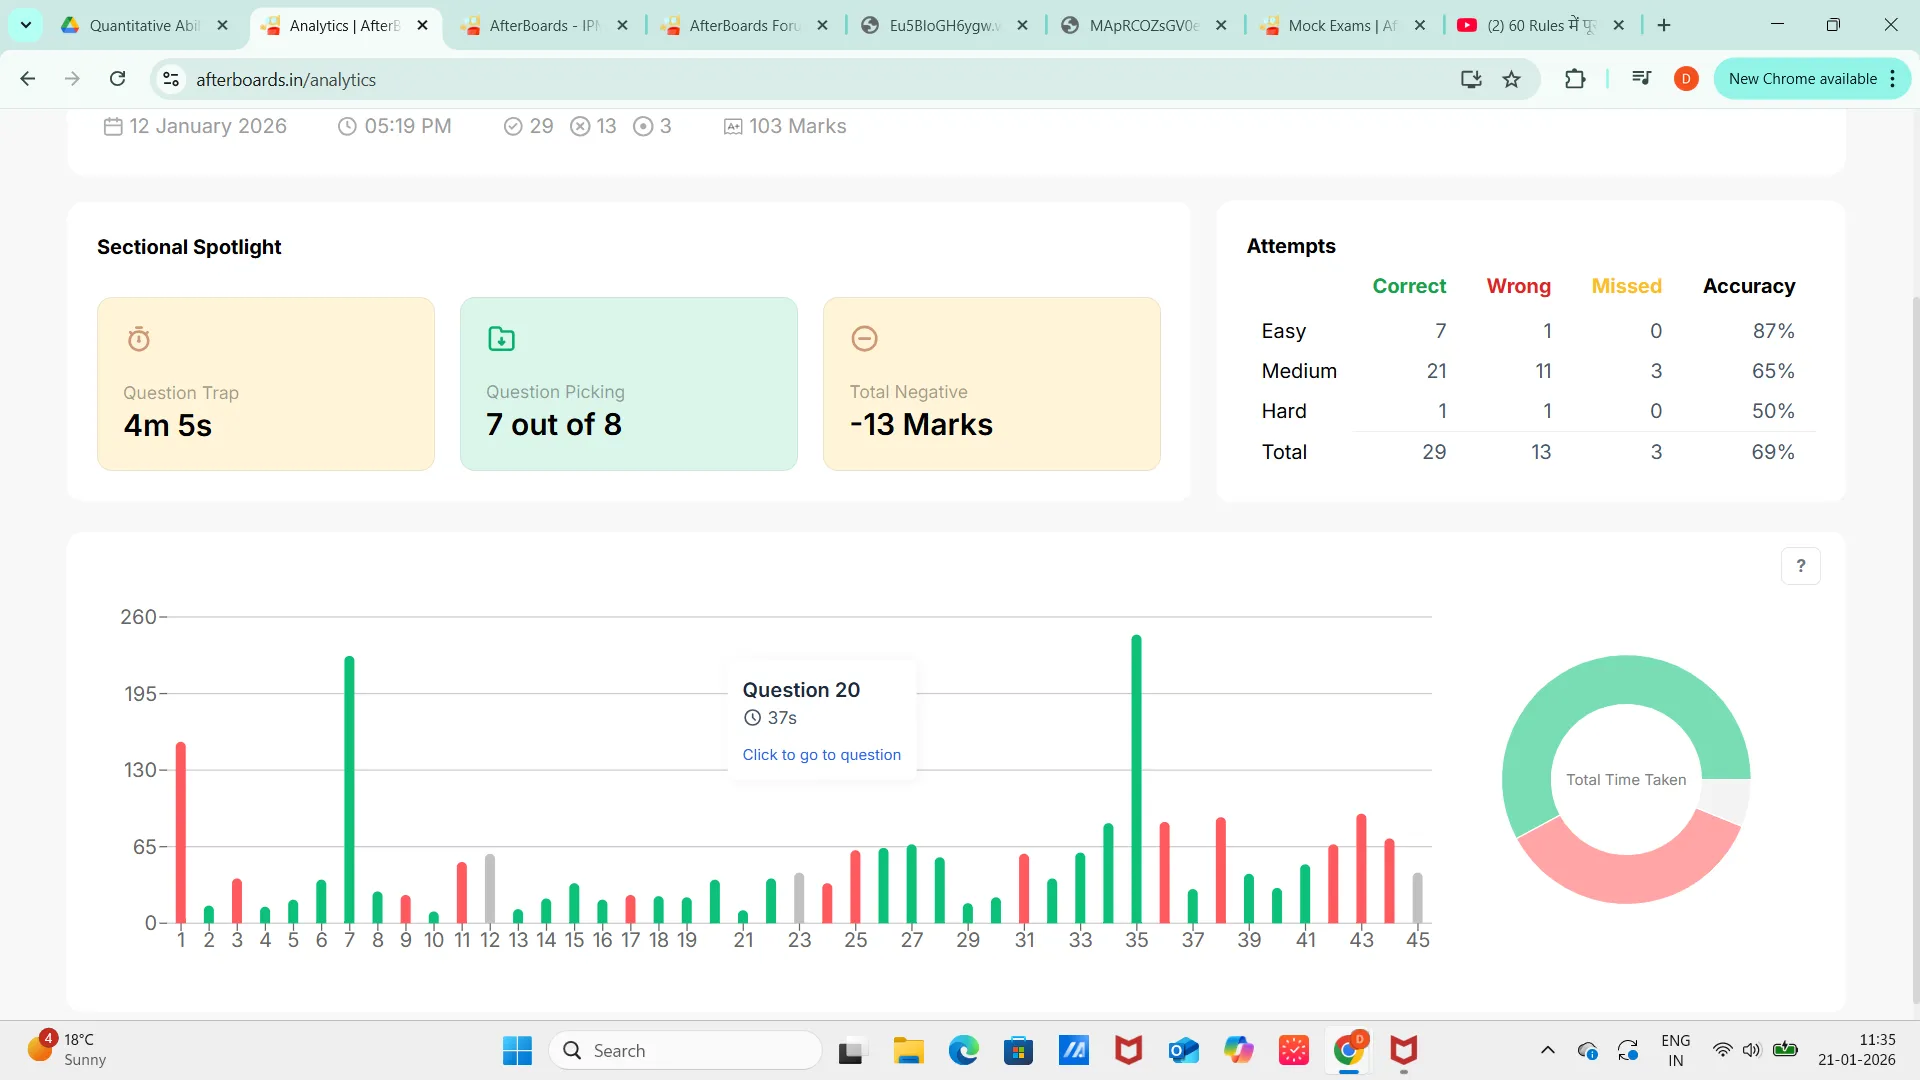The height and width of the screenshot is (1080, 1920).
Task: Open site information icon in address bar
Action: [x=171, y=79]
